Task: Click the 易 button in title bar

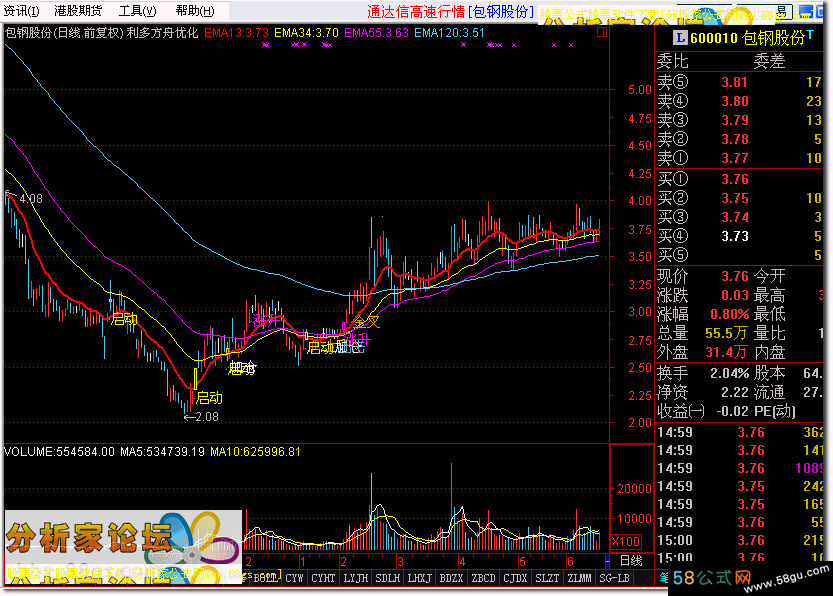Action: tap(782, 12)
